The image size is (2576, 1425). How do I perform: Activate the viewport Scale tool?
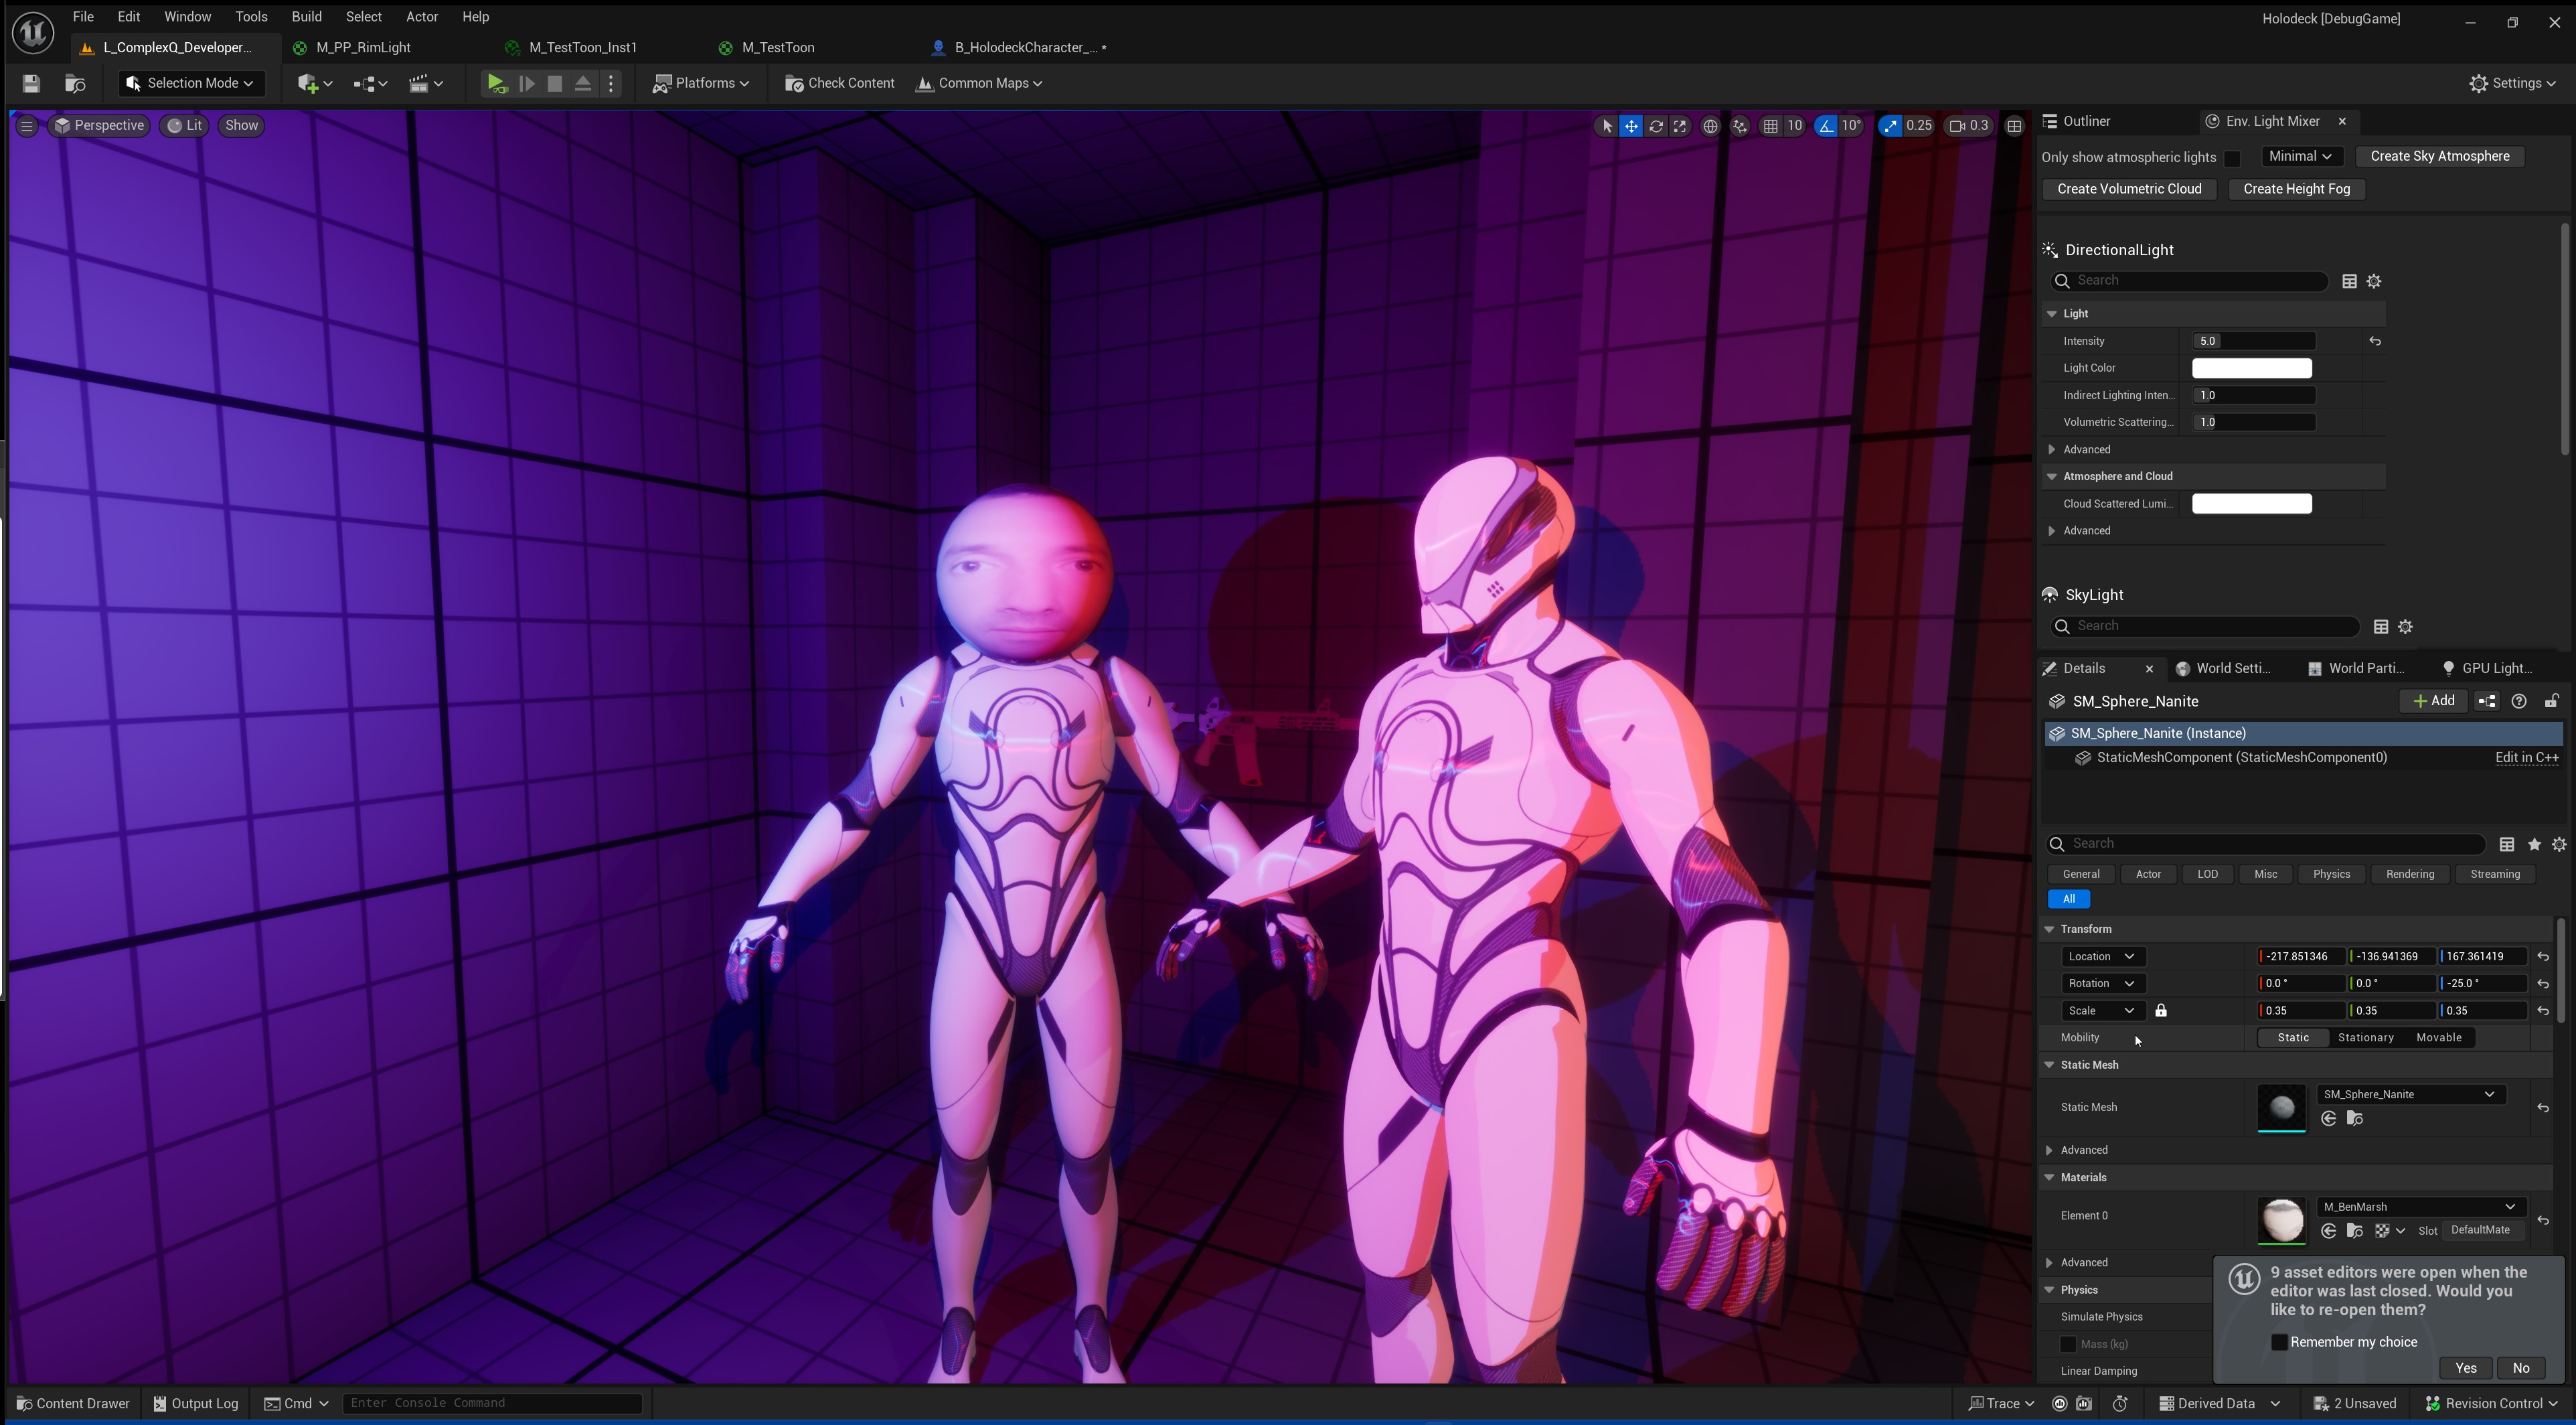1680,126
